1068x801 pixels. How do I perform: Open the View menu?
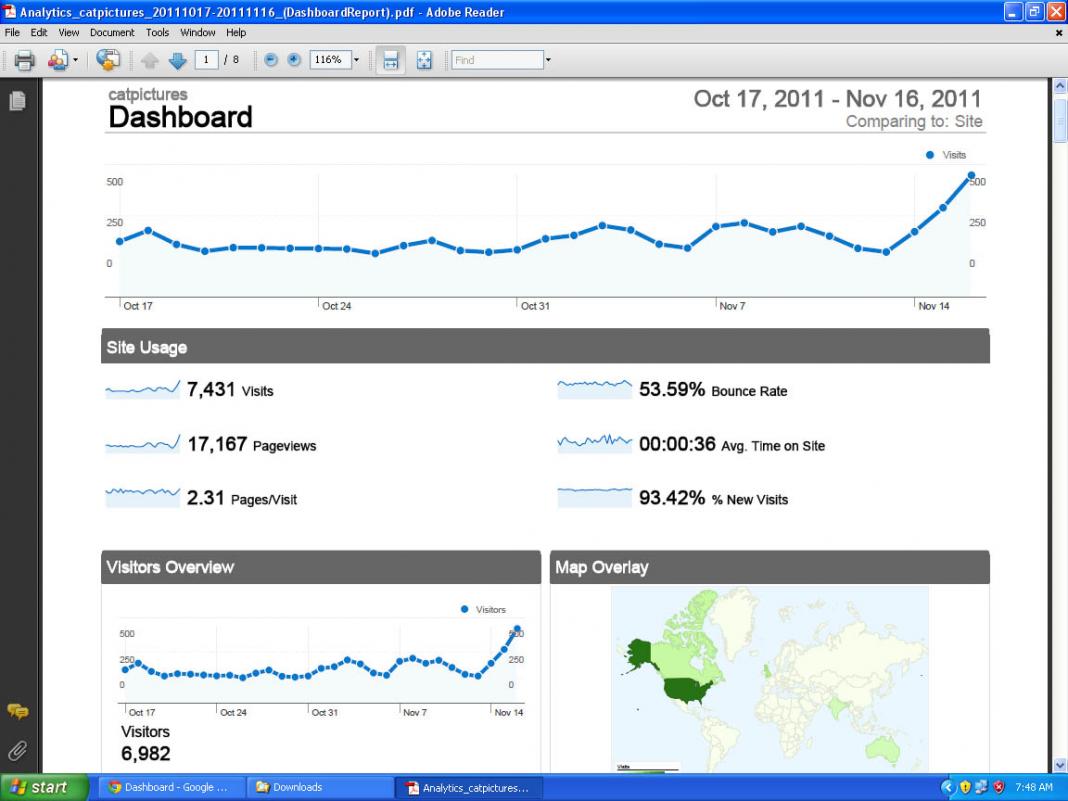pyautogui.click(x=69, y=33)
